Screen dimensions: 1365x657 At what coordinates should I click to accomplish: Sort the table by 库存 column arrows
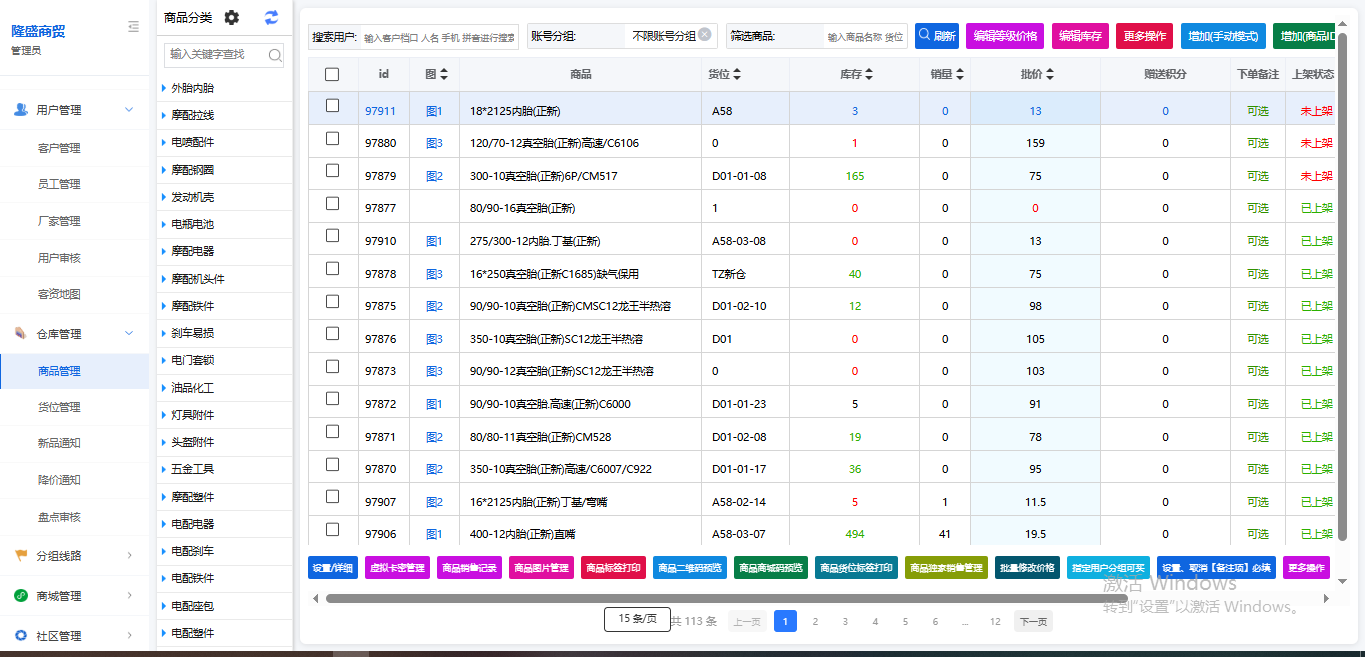pyautogui.click(x=871, y=73)
